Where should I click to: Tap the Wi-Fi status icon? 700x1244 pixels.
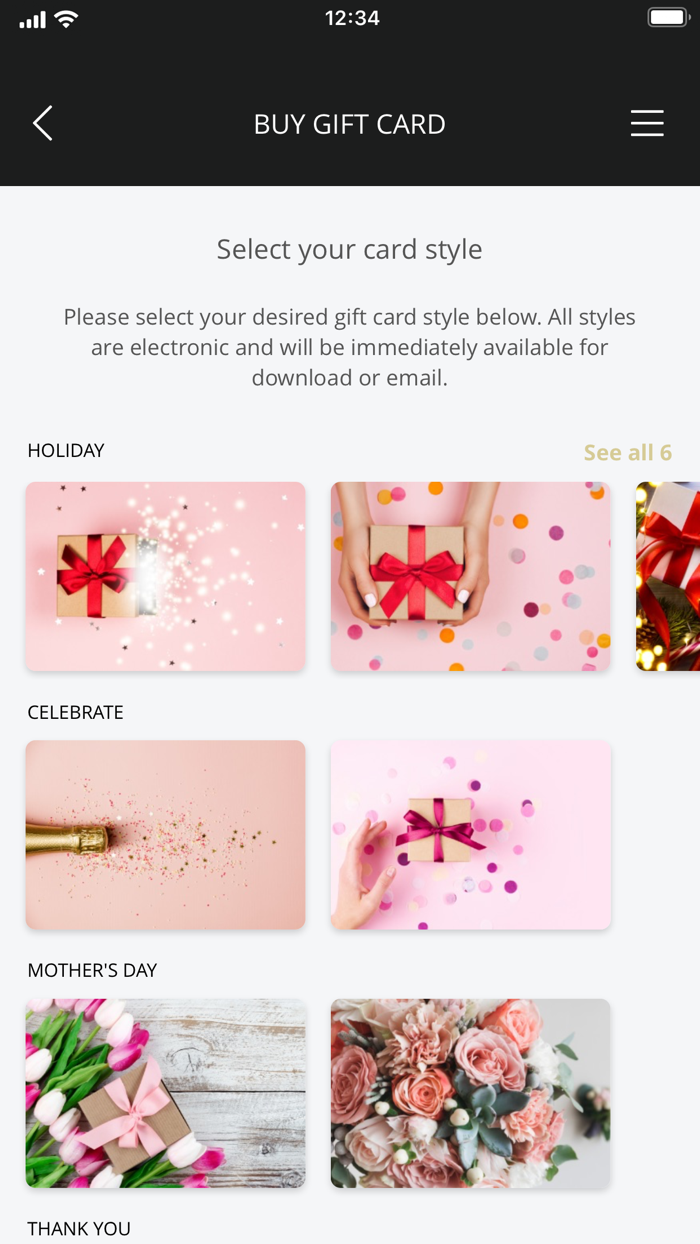[x=67, y=18]
